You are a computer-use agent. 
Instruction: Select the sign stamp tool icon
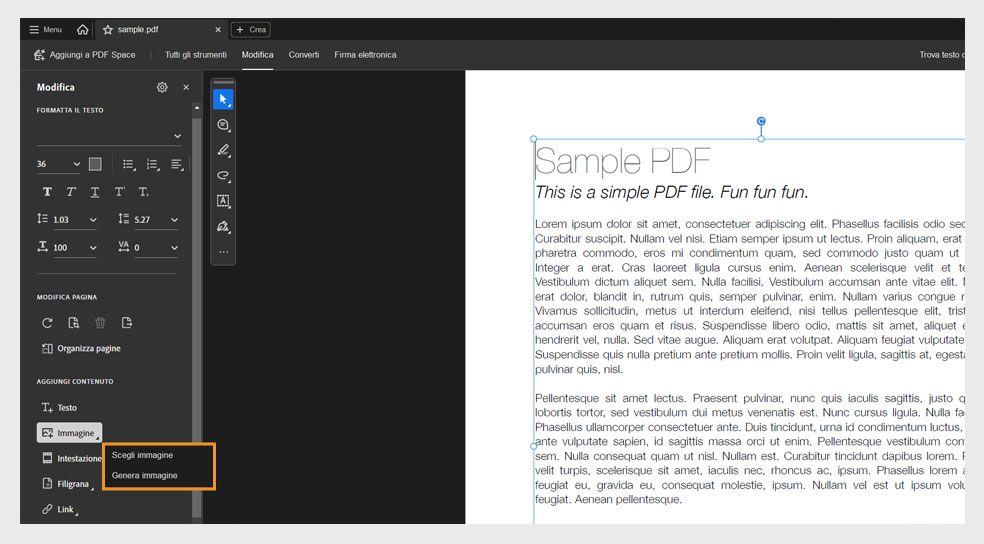point(223,226)
